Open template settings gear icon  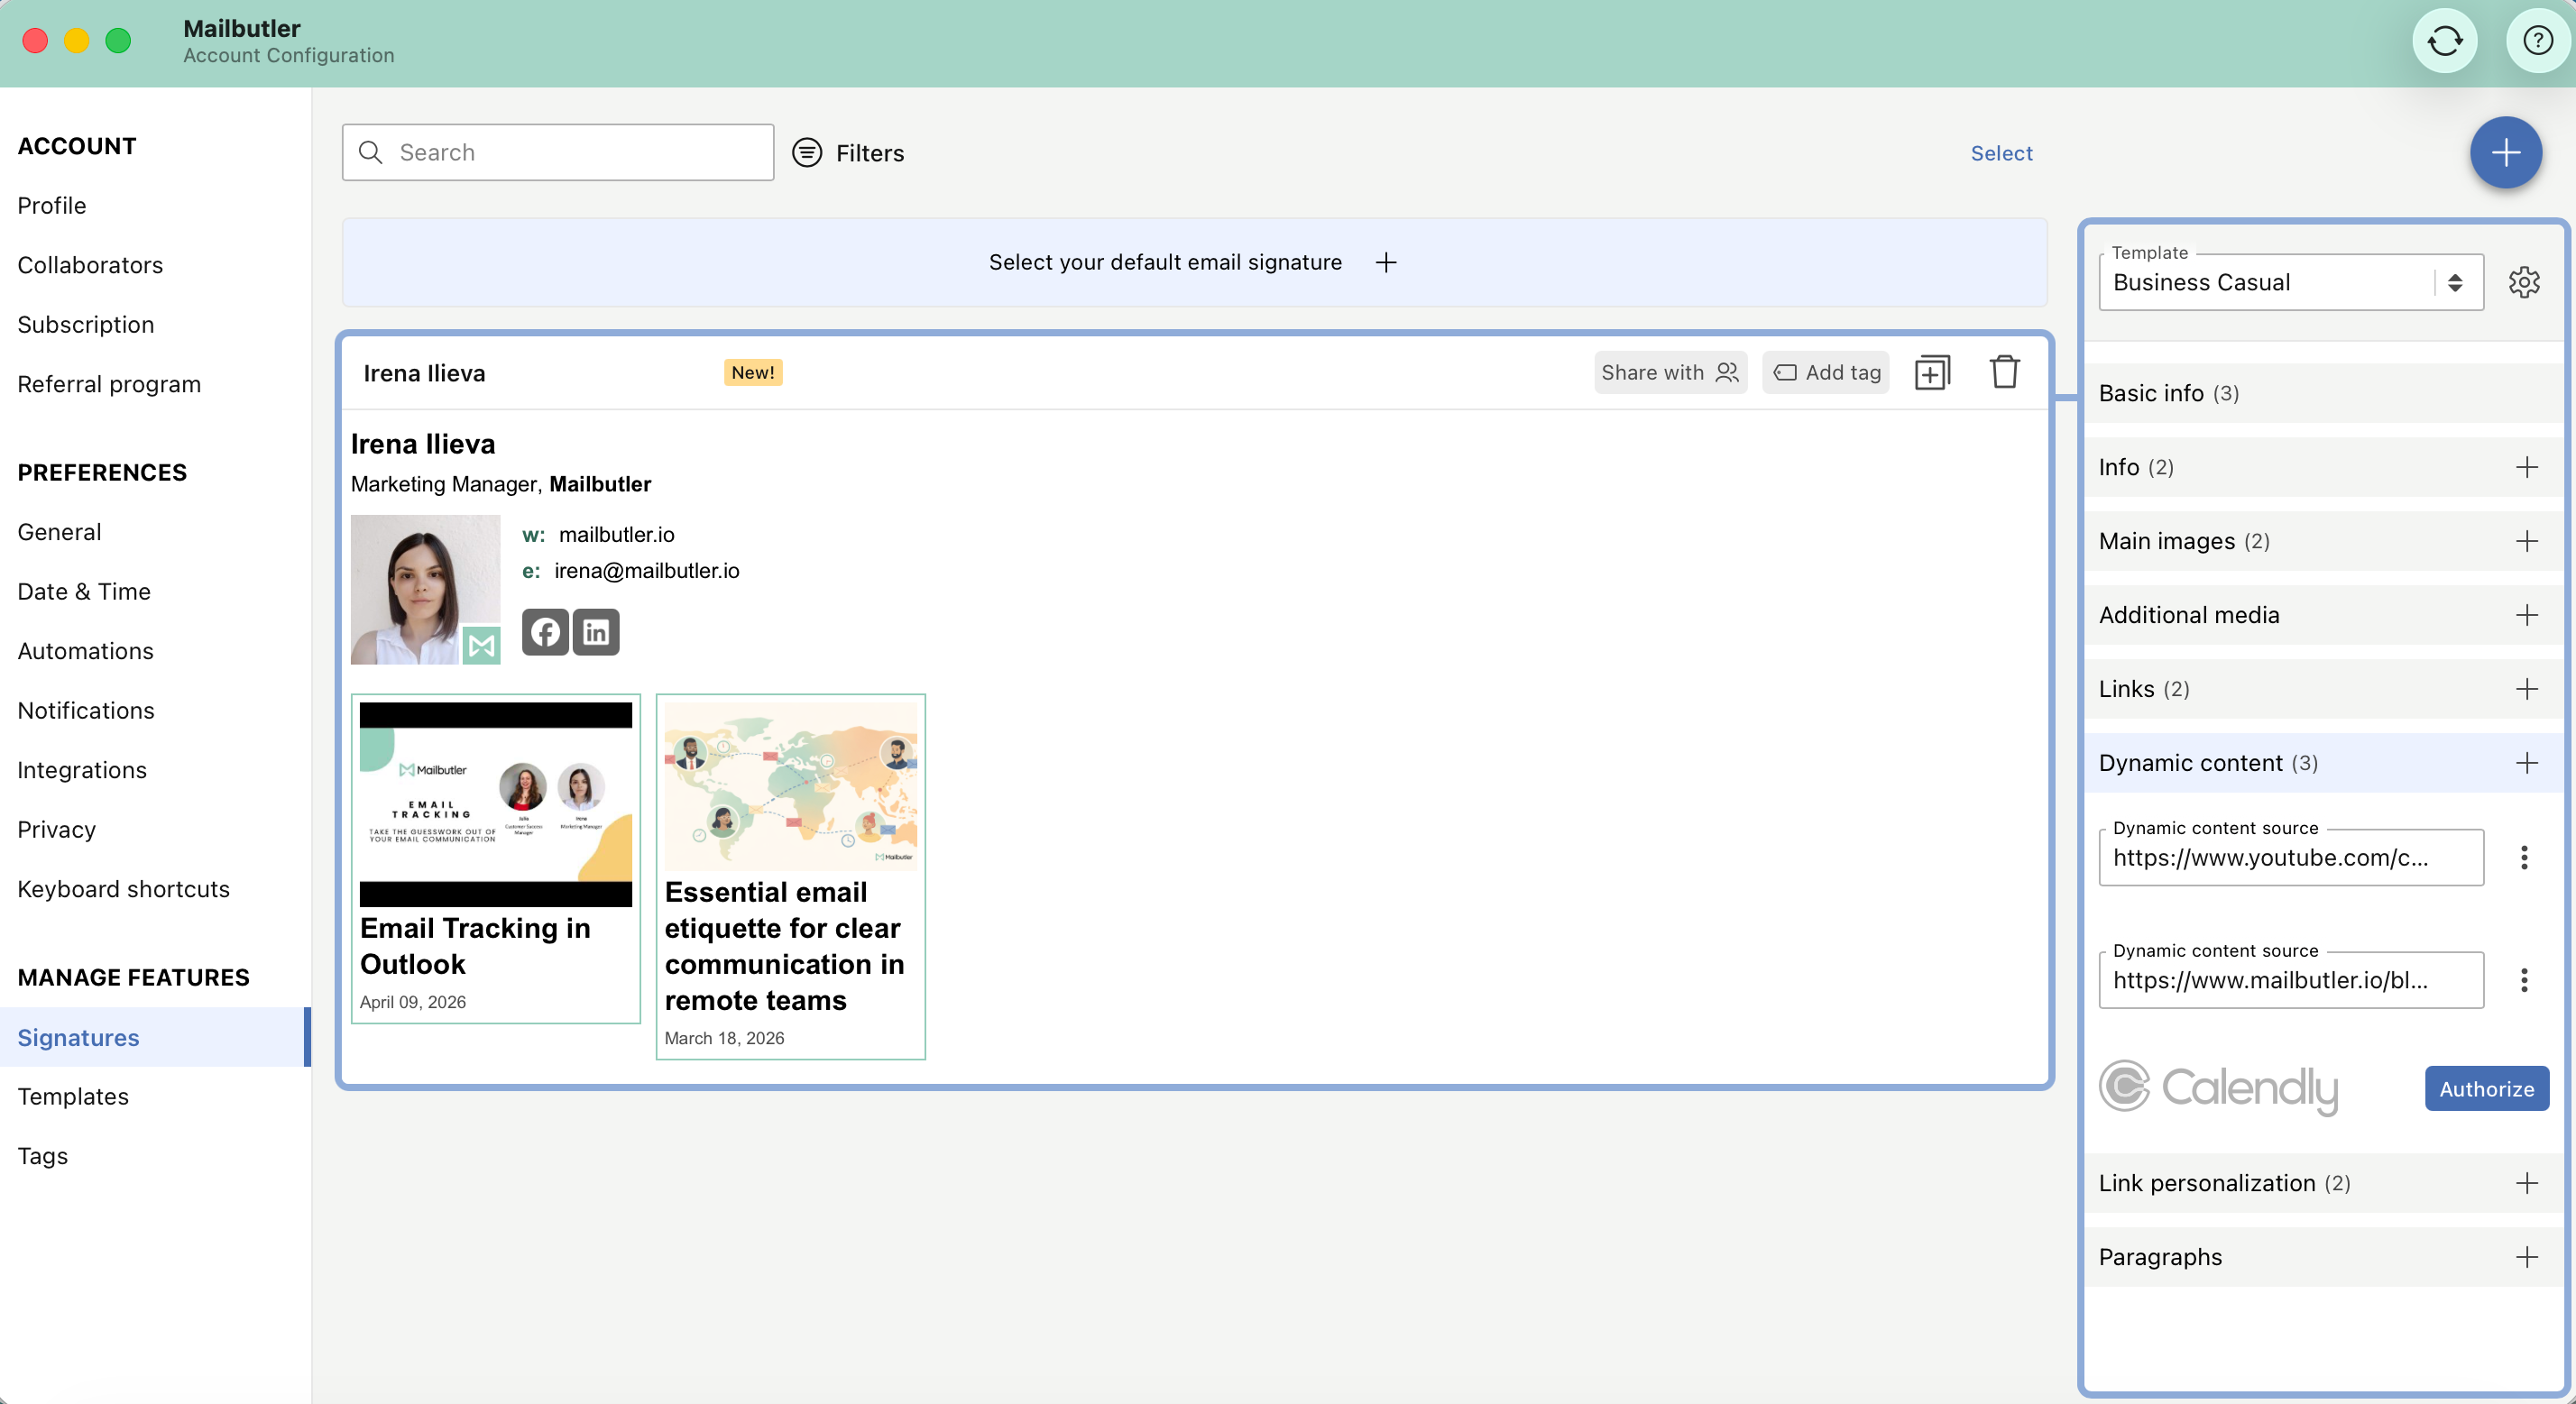pos(2524,282)
